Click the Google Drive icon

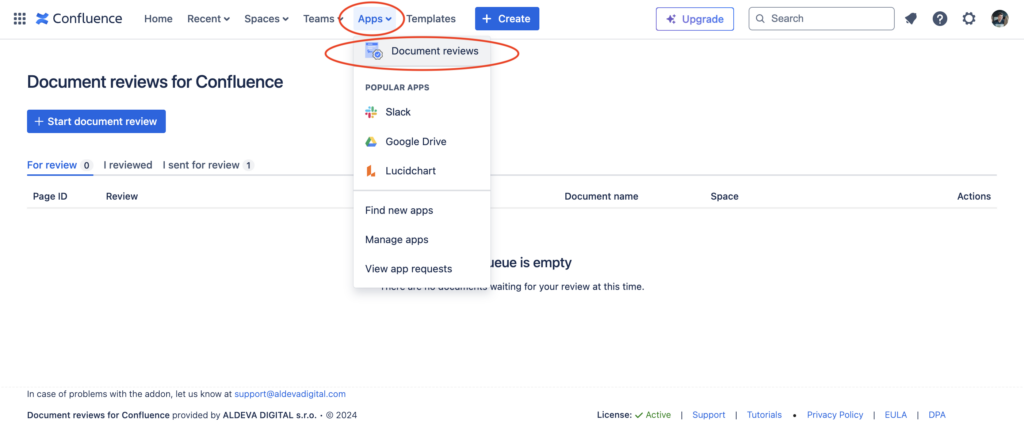pyautogui.click(x=371, y=141)
